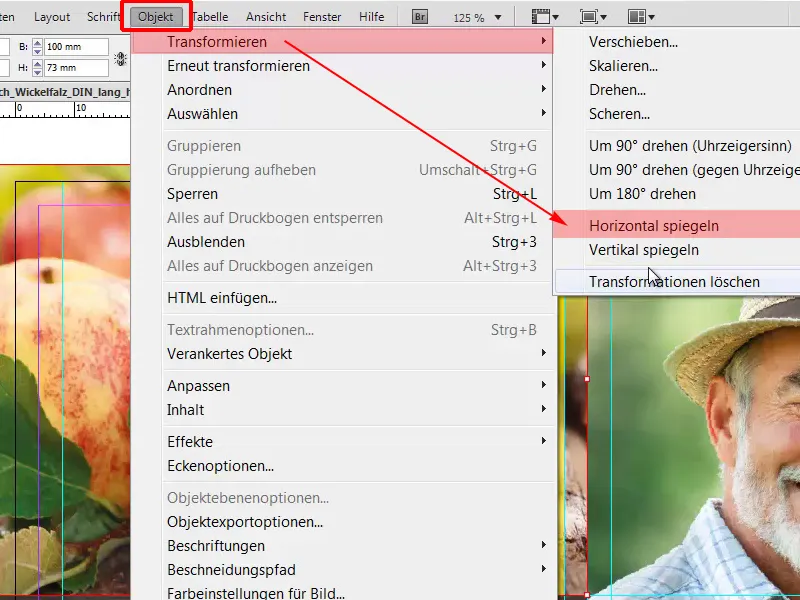800x600 pixels.
Task: Open the Ansicht menu
Action: coord(266,17)
